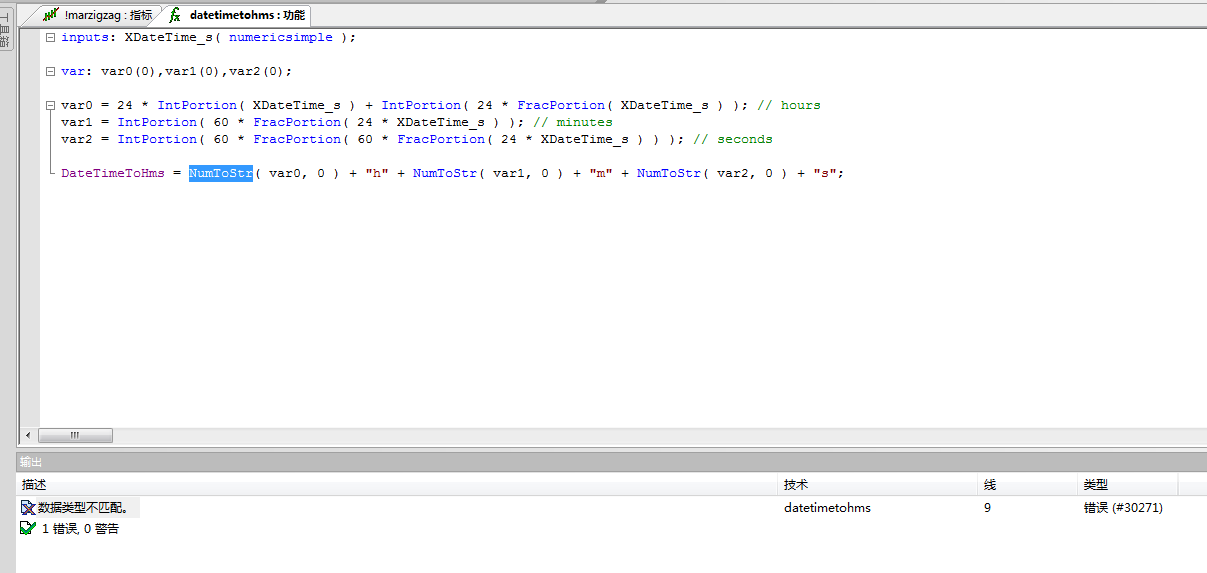Sort by the 技术 column header
Screen dimensions: 1207x573
878,484
